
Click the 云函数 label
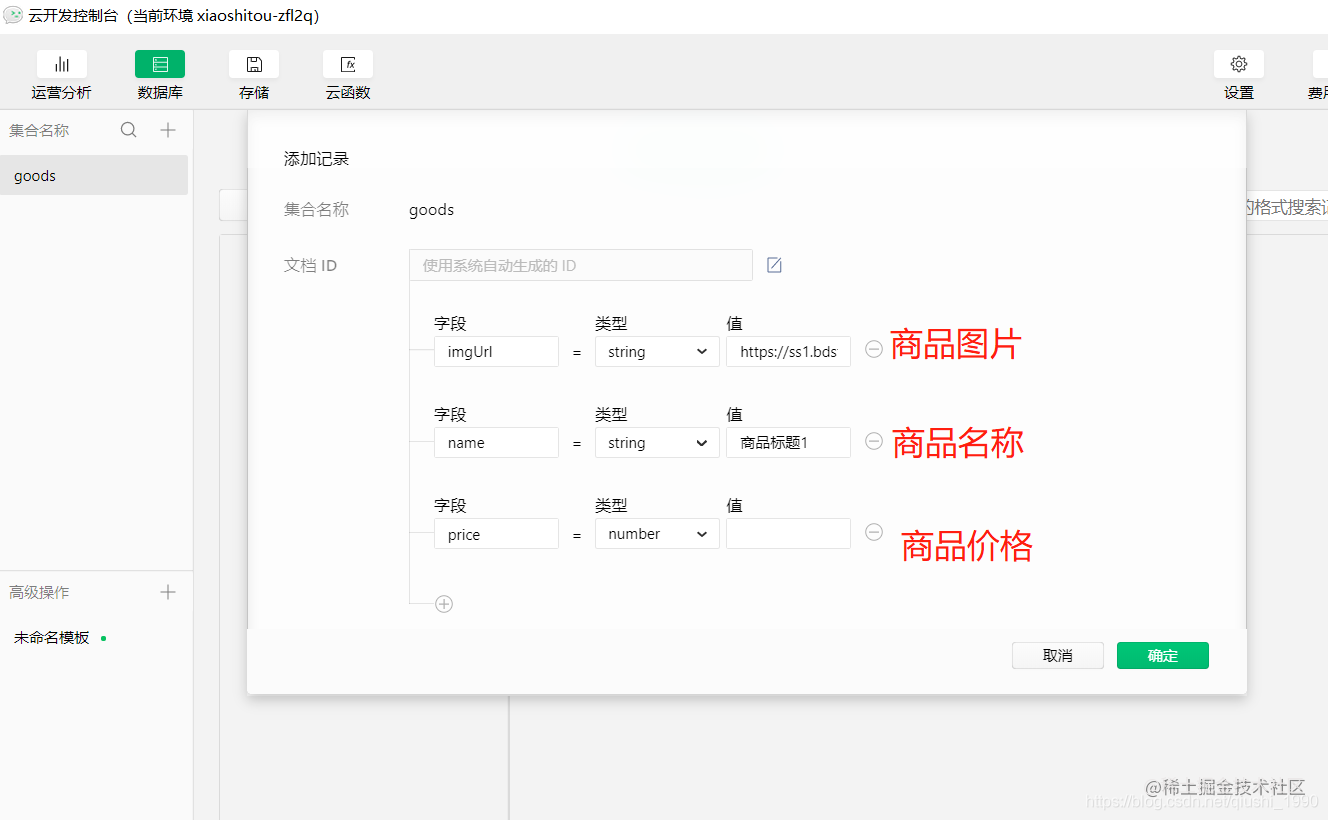[x=348, y=92]
